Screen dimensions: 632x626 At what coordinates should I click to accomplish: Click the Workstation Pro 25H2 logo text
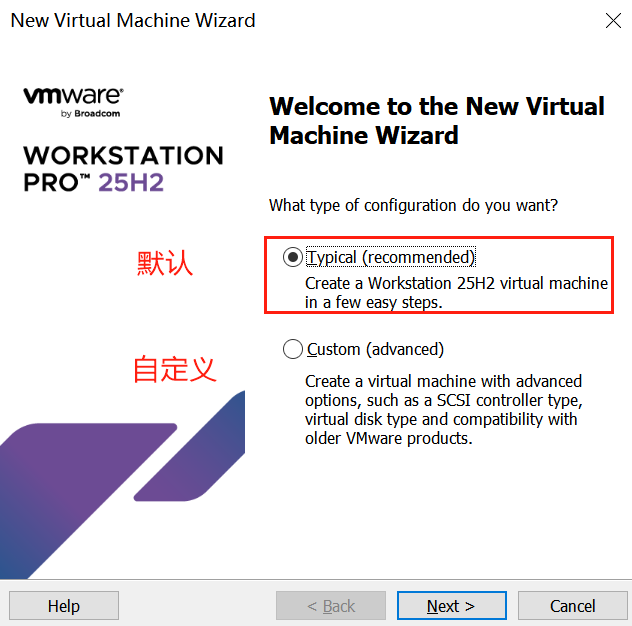pyautogui.click(x=123, y=169)
